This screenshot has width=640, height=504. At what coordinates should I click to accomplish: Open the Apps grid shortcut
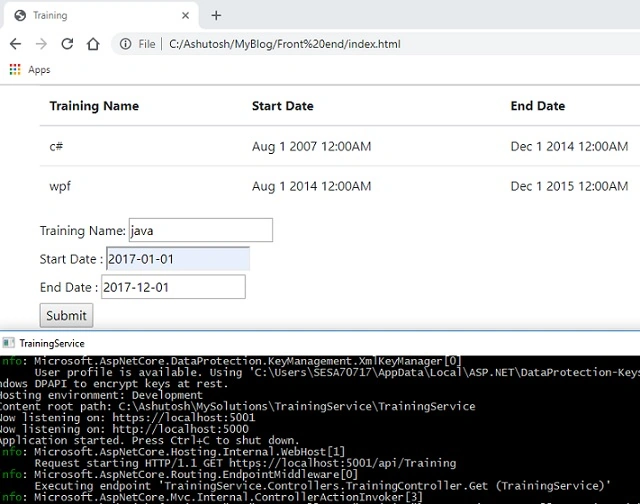30,70
